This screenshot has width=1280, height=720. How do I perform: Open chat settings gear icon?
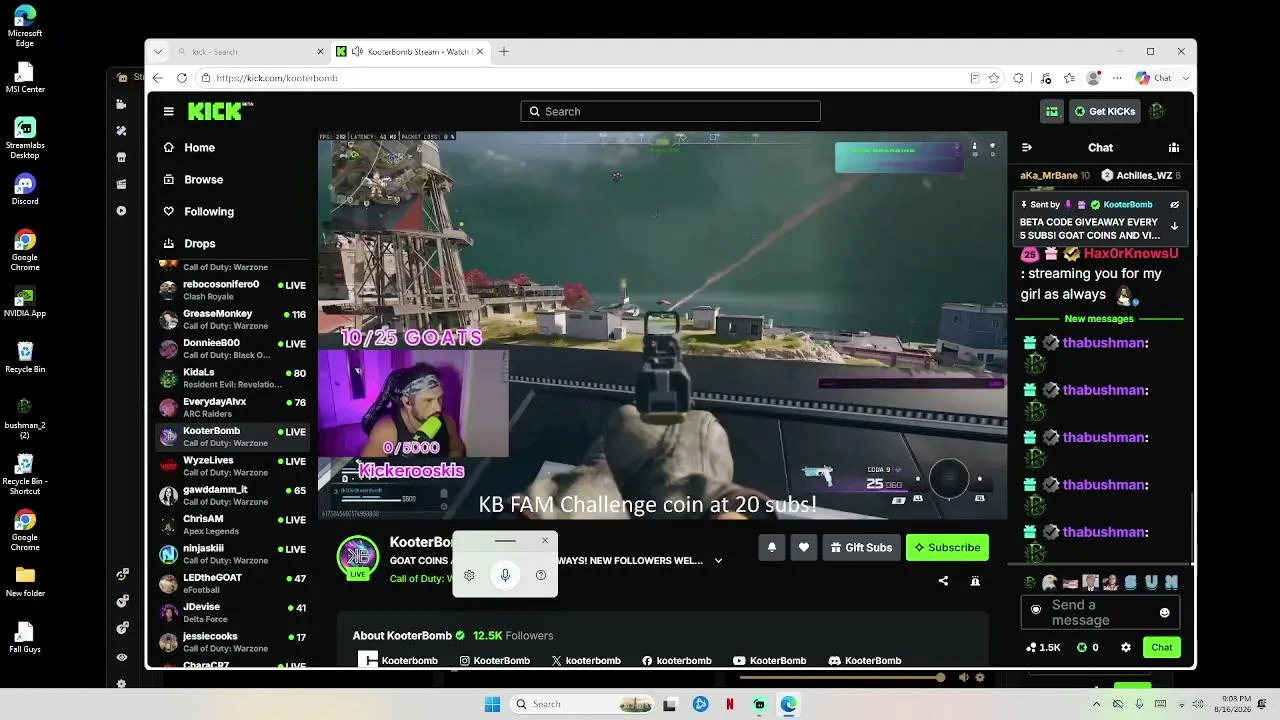coord(1126,647)
